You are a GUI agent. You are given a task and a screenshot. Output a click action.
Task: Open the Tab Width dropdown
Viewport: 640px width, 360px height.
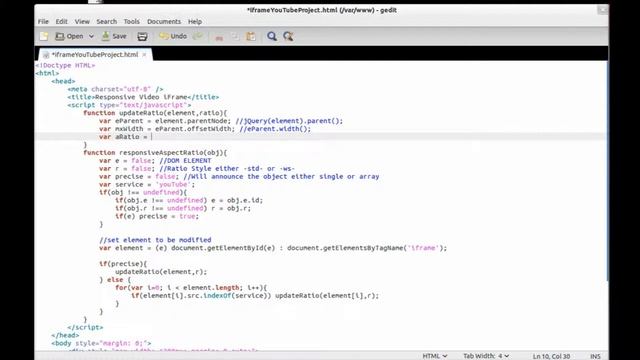tap(486, 356)
